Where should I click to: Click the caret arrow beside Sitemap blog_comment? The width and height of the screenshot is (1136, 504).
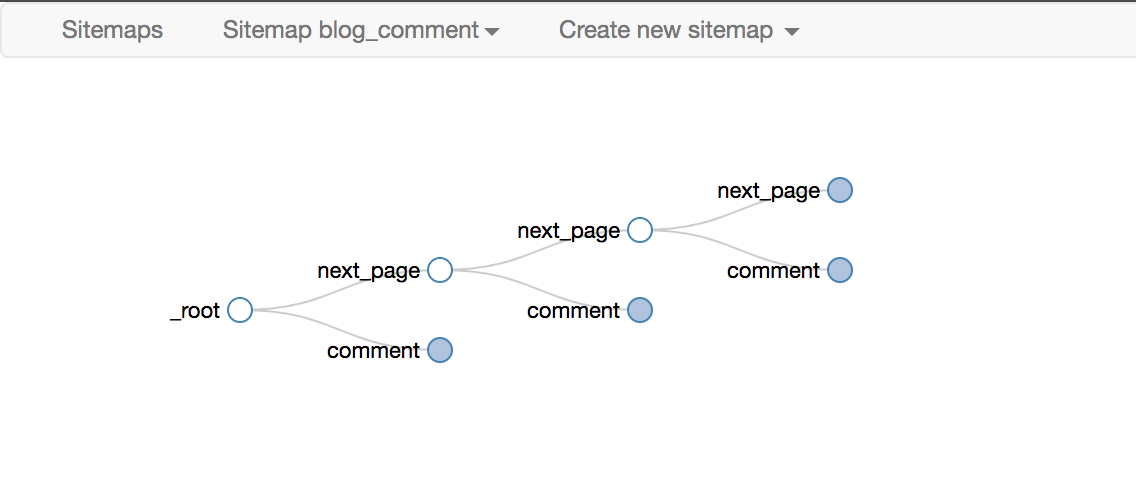(x=492, y=32)
